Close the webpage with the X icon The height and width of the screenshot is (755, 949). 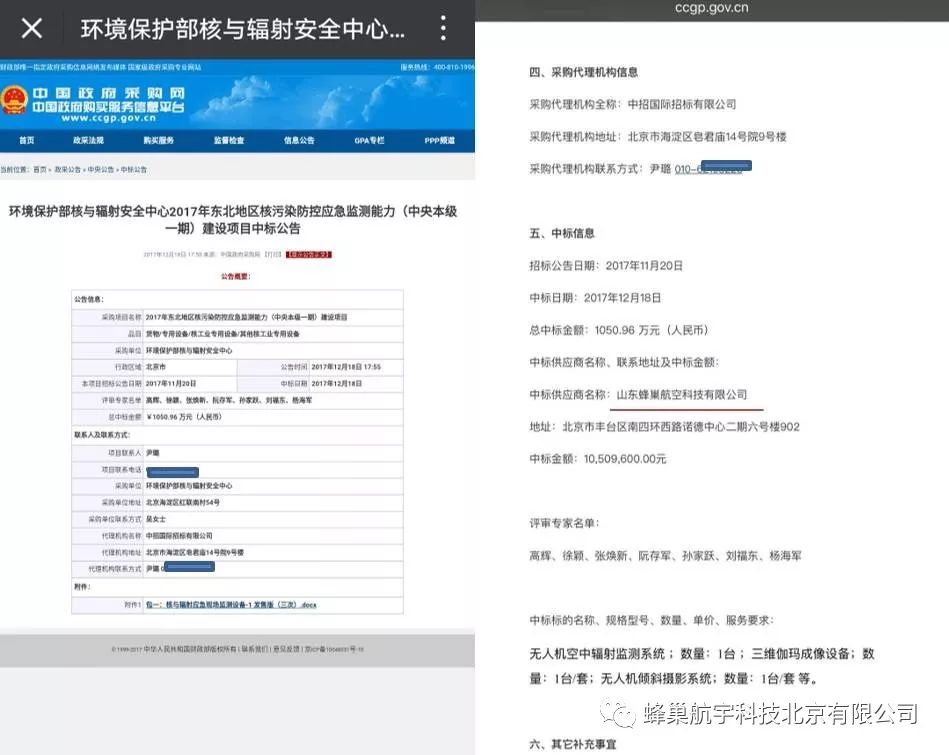32,28
